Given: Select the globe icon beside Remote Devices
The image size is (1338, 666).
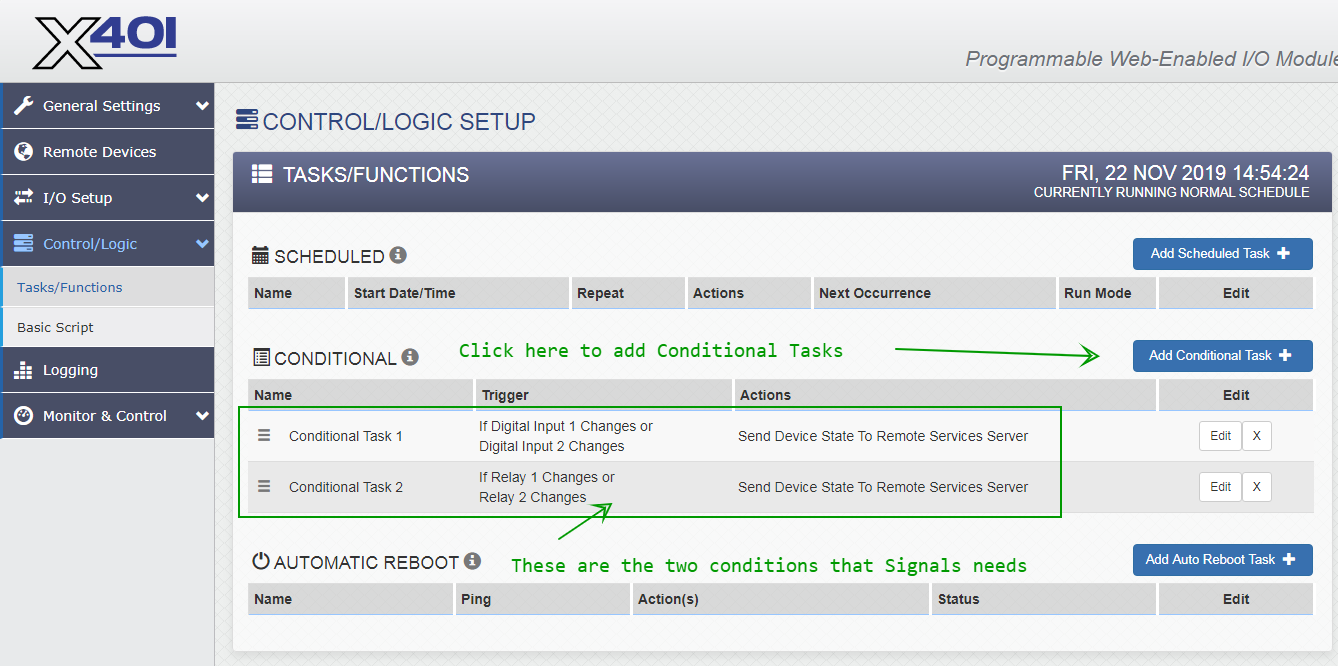Looking at the screenshot, I should (x=22, y=151).
